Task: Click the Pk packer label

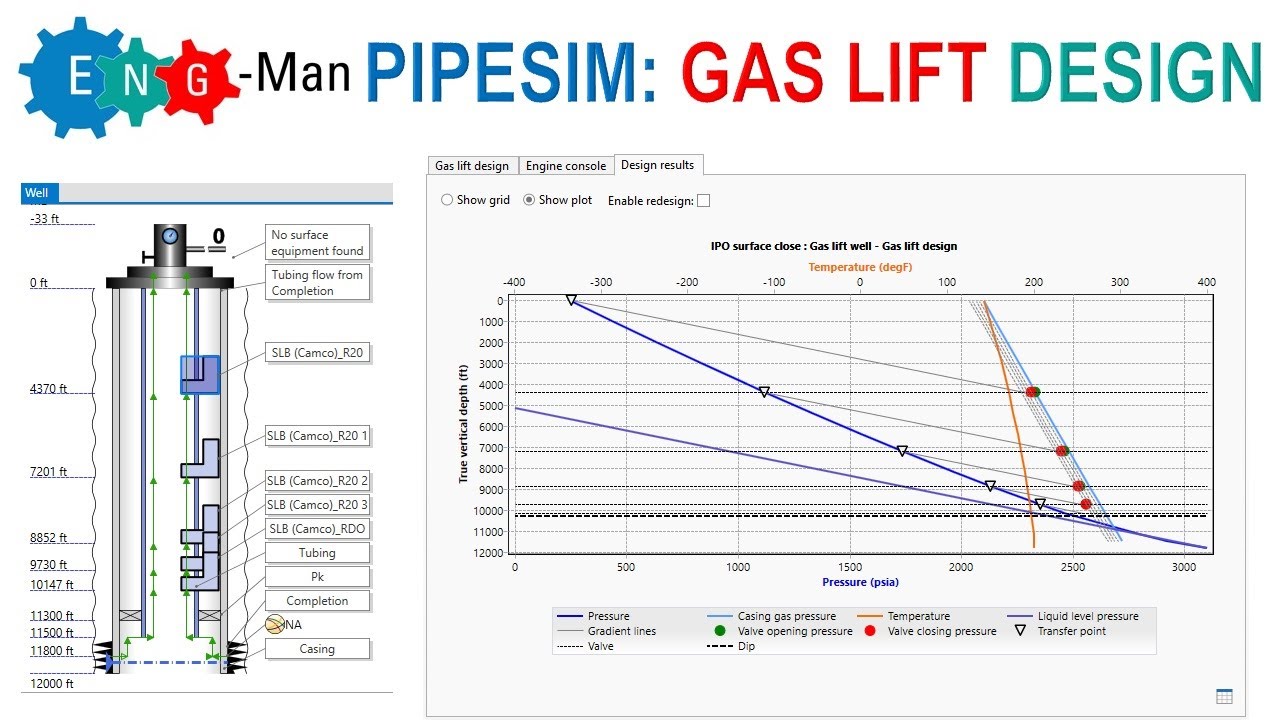Action: coord(317,577)
